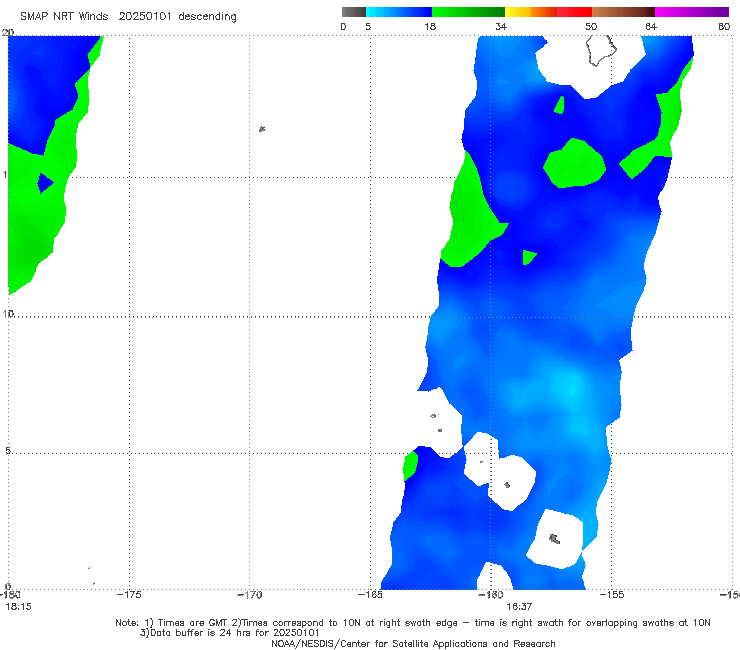Click the brown segment of the color bar
740x650 pixels.
tap(623, 12)
